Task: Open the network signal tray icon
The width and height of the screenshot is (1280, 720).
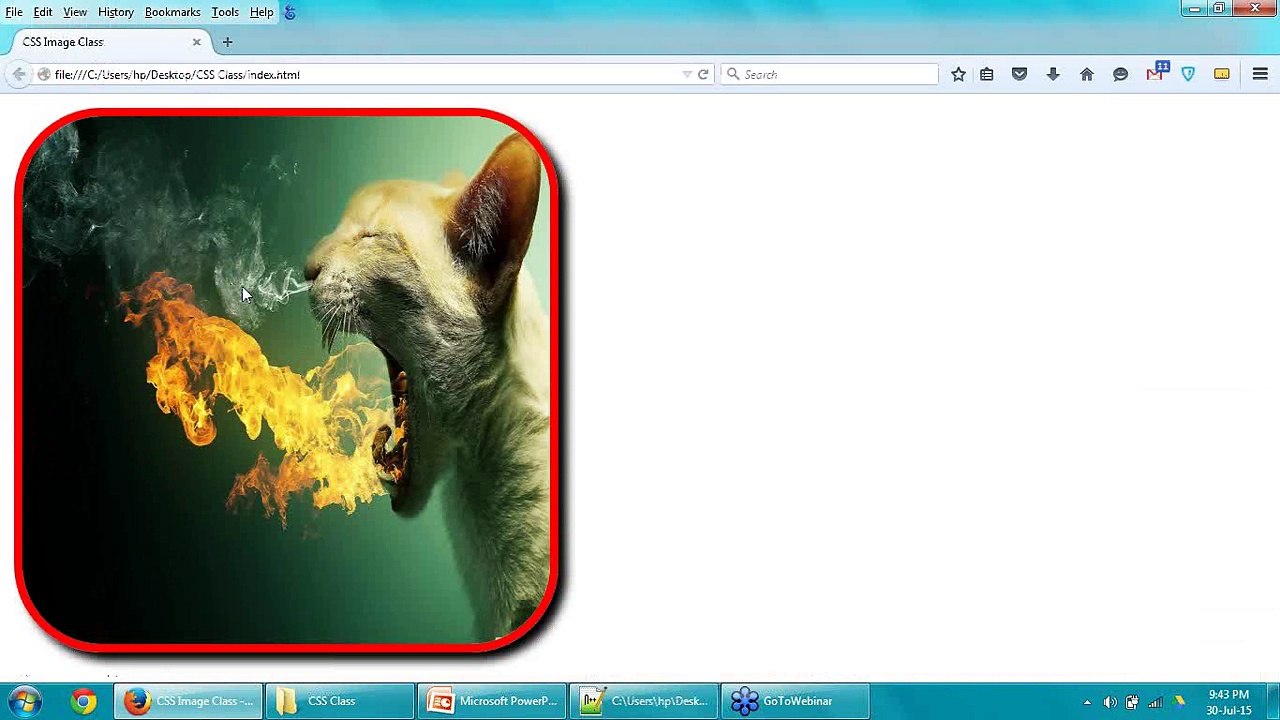Action: tap(1156, 702)
